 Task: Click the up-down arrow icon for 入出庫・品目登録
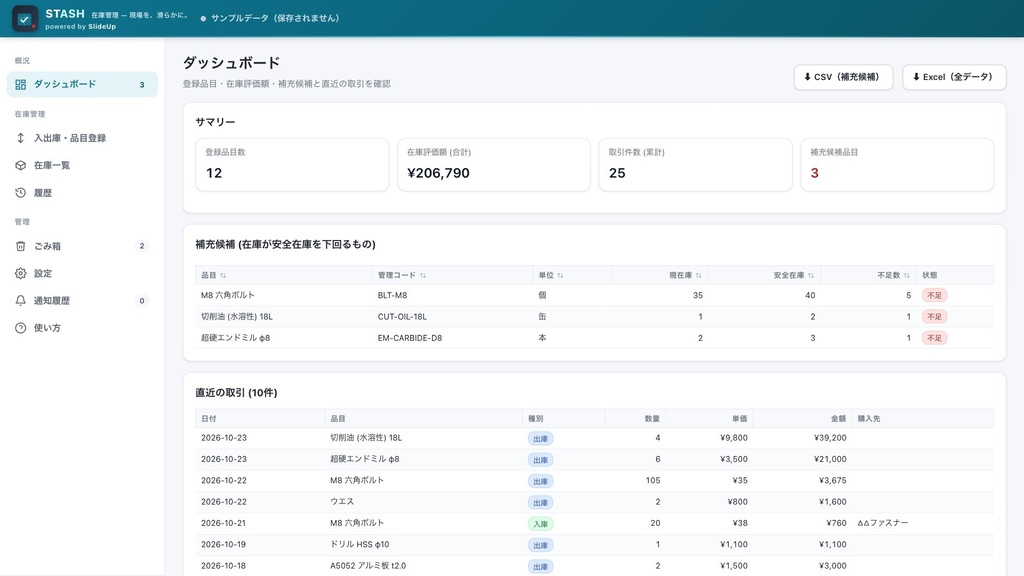point(21,138)
